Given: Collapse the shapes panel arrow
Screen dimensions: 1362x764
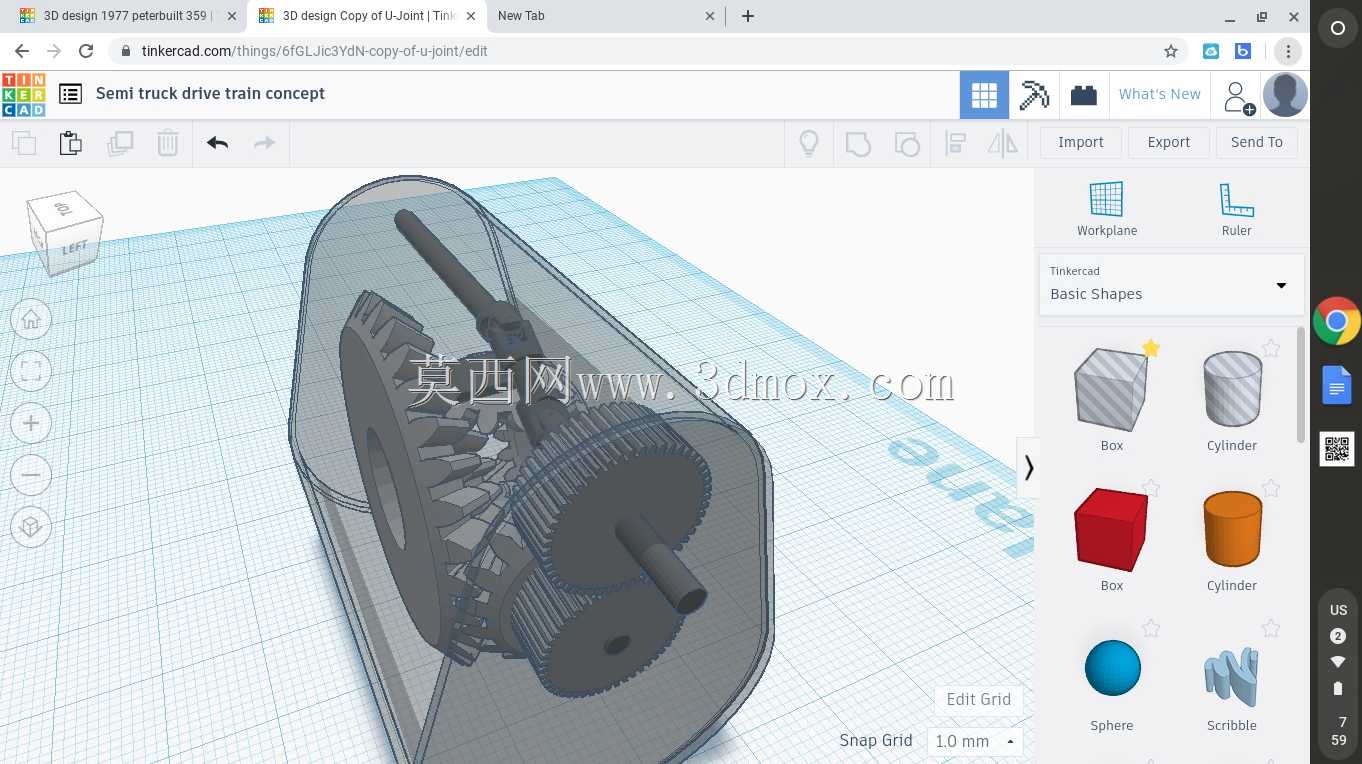Looking at the screenshot, I should (1028, 467).
